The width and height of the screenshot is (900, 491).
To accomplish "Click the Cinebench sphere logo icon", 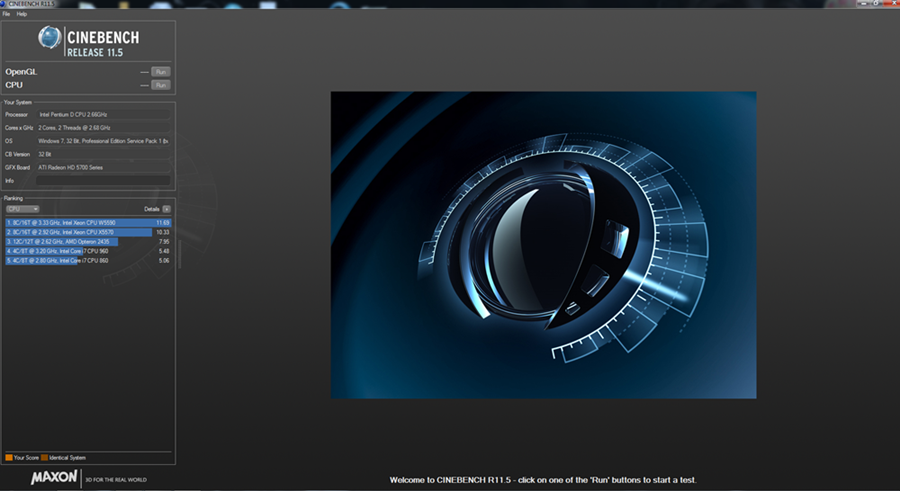I will pos(50,39).
